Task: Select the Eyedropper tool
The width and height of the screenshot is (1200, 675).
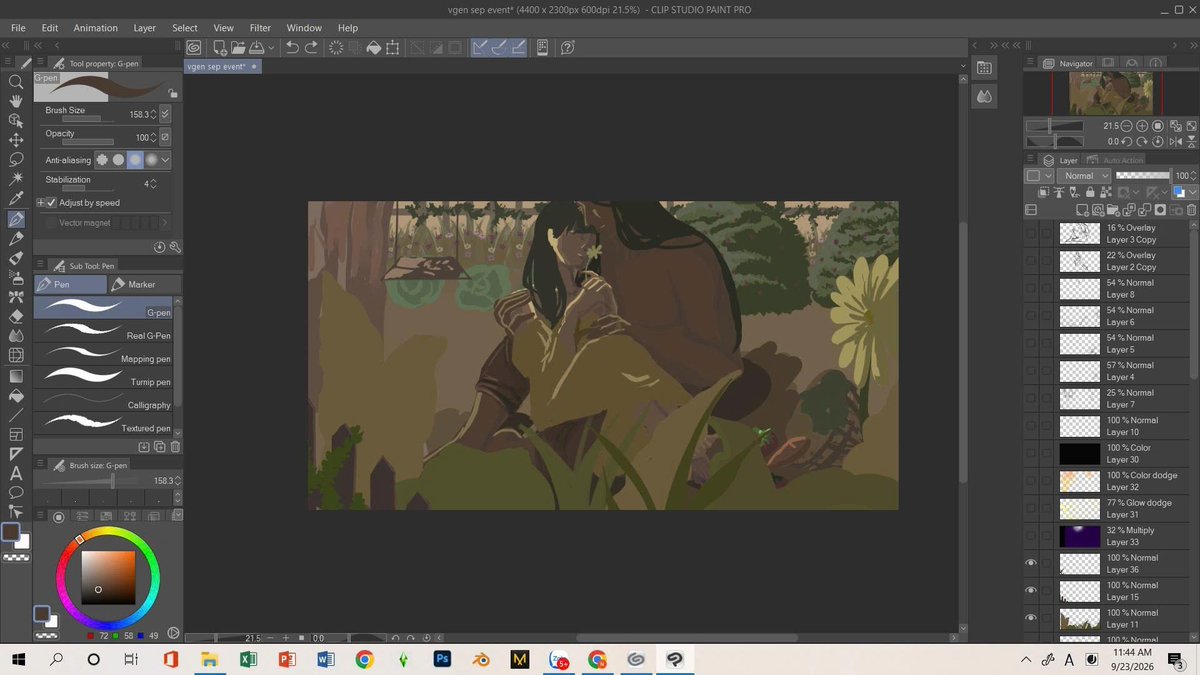Action: pyautogui.click(x=16, y=198)
